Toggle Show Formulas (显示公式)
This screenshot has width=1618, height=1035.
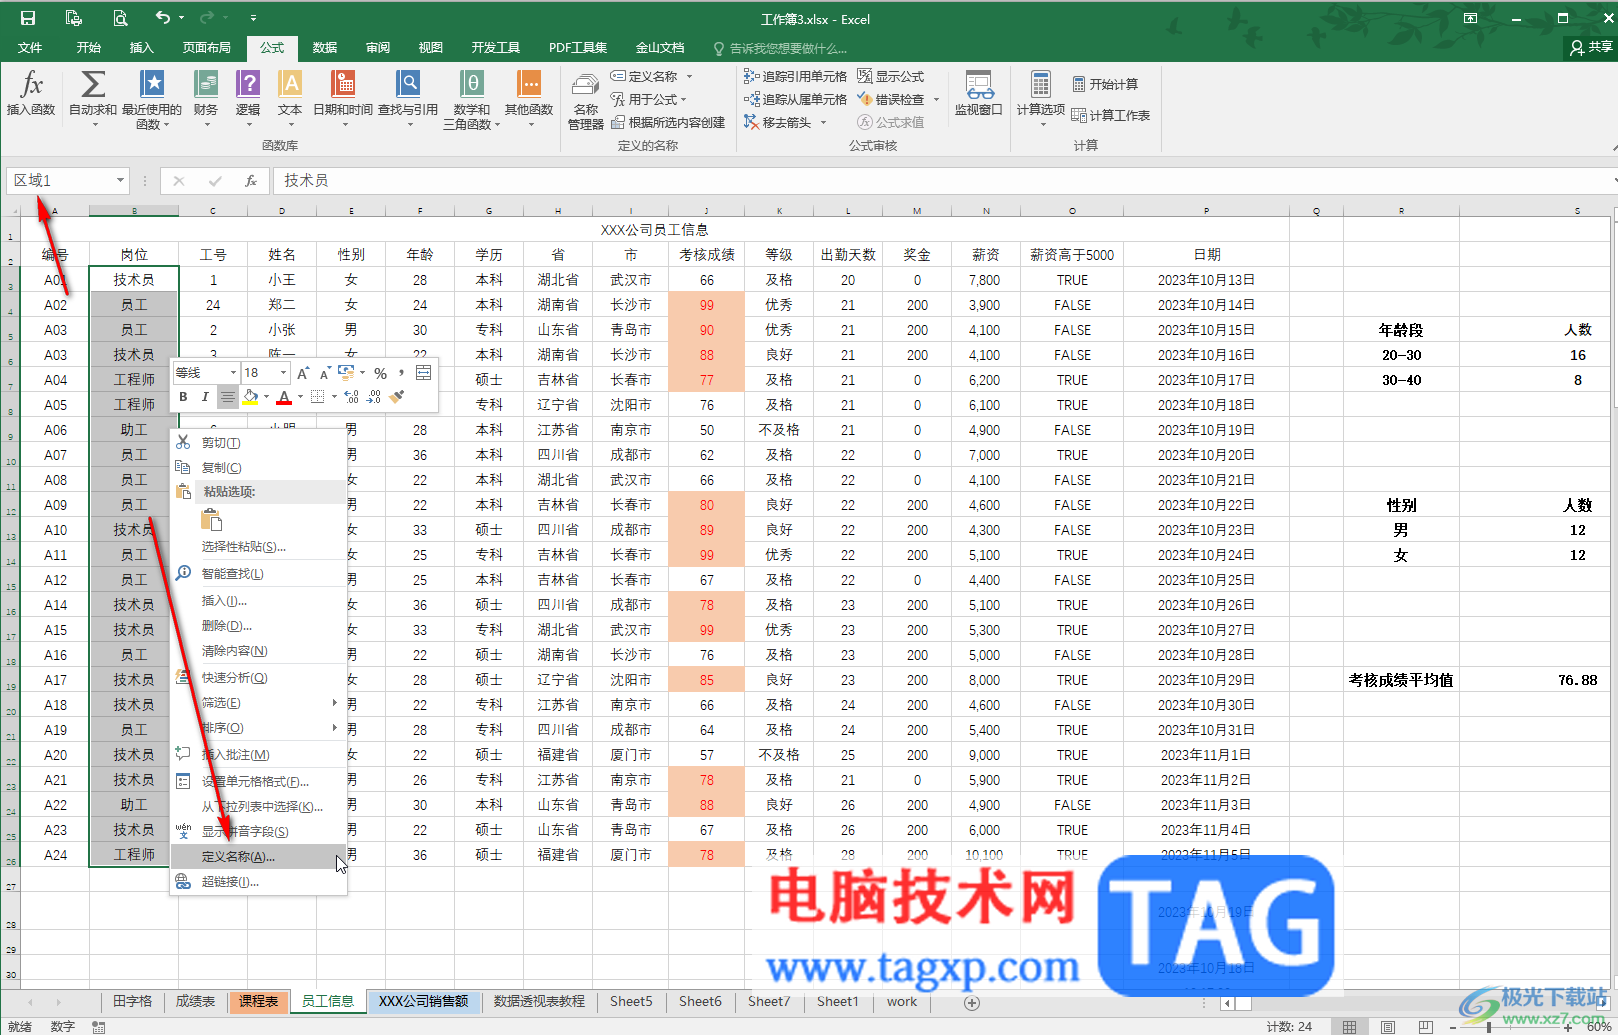click(x=891, y=76)
